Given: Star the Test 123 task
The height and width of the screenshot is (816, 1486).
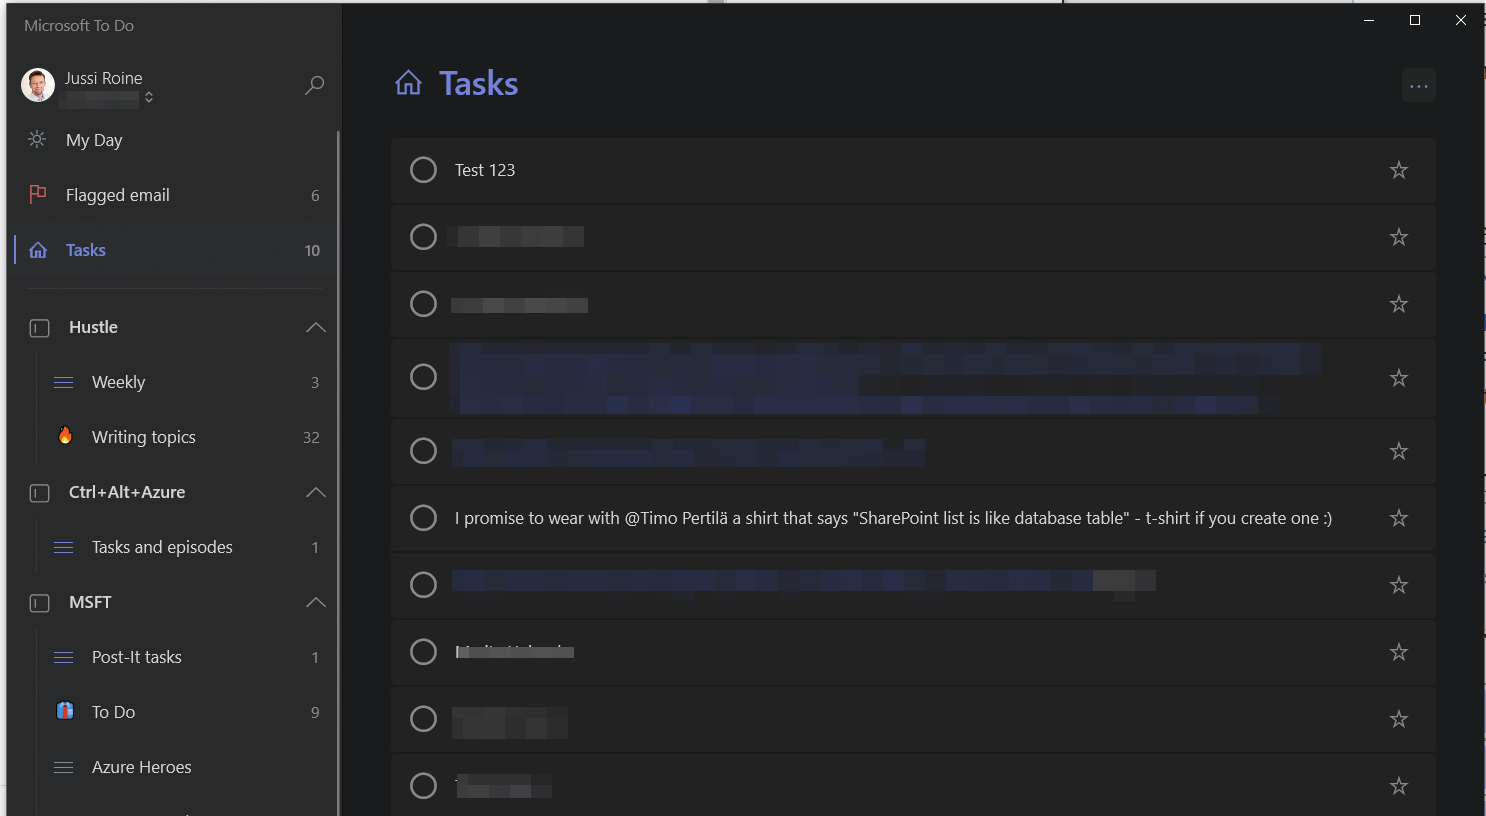Looking at the screenshot, I should point(1398,170).
